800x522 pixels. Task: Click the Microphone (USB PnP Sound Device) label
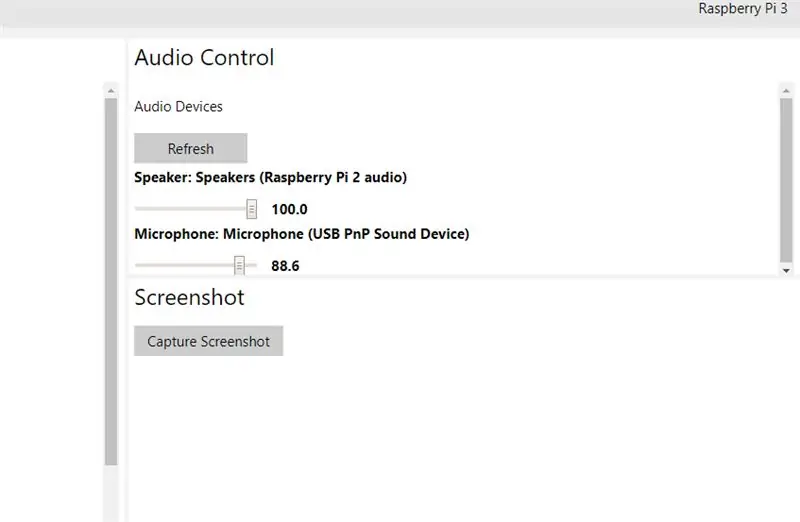[302, 234]
